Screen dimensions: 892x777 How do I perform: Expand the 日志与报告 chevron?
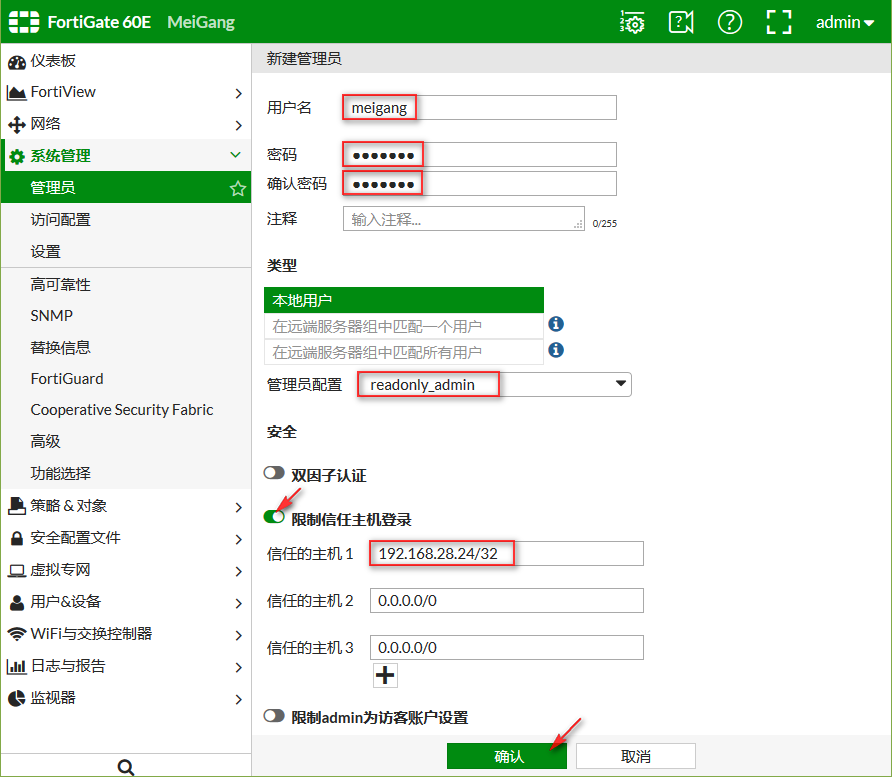(239, 667)
